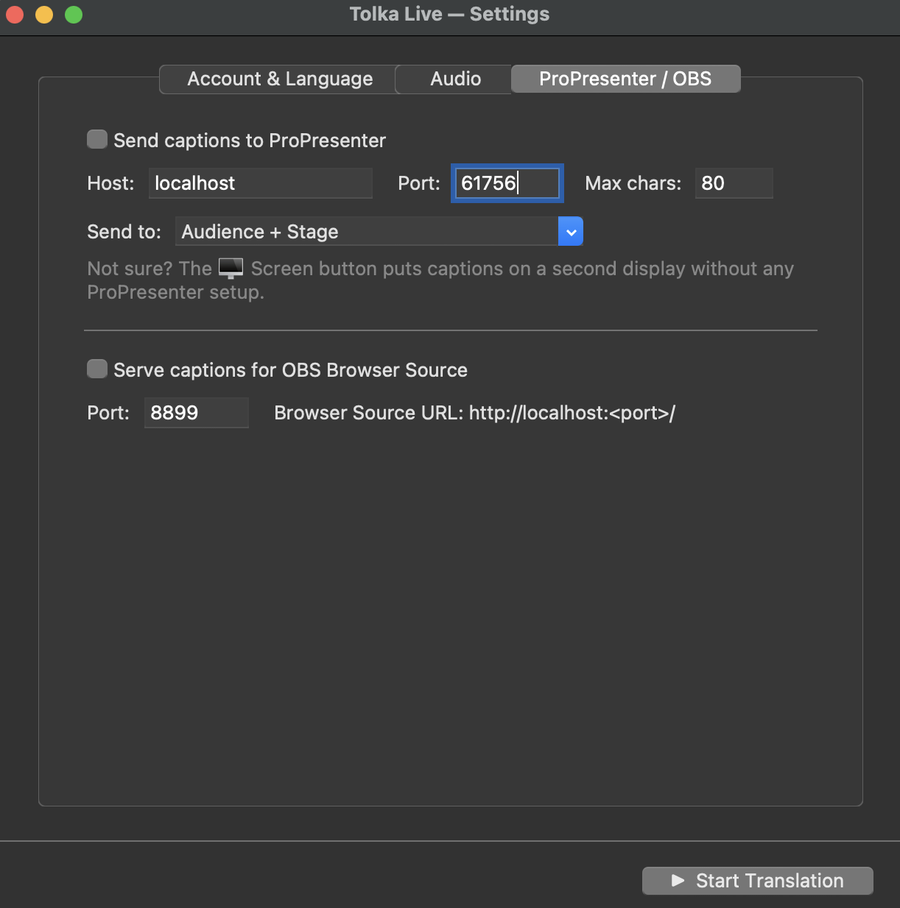Close the Settings window with red button

(14, 14)
